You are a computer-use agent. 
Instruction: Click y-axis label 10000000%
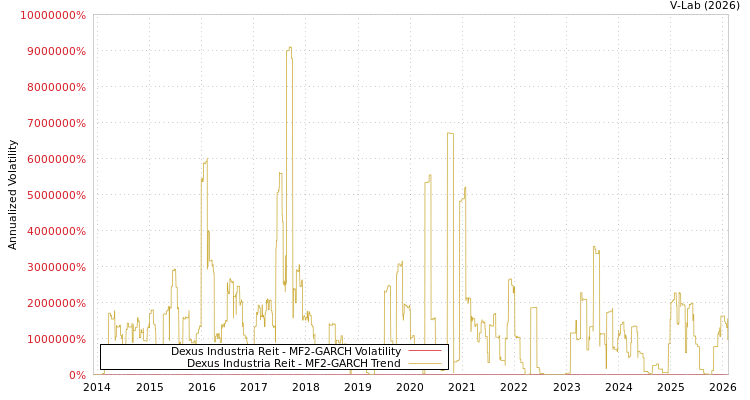[53, 15]
